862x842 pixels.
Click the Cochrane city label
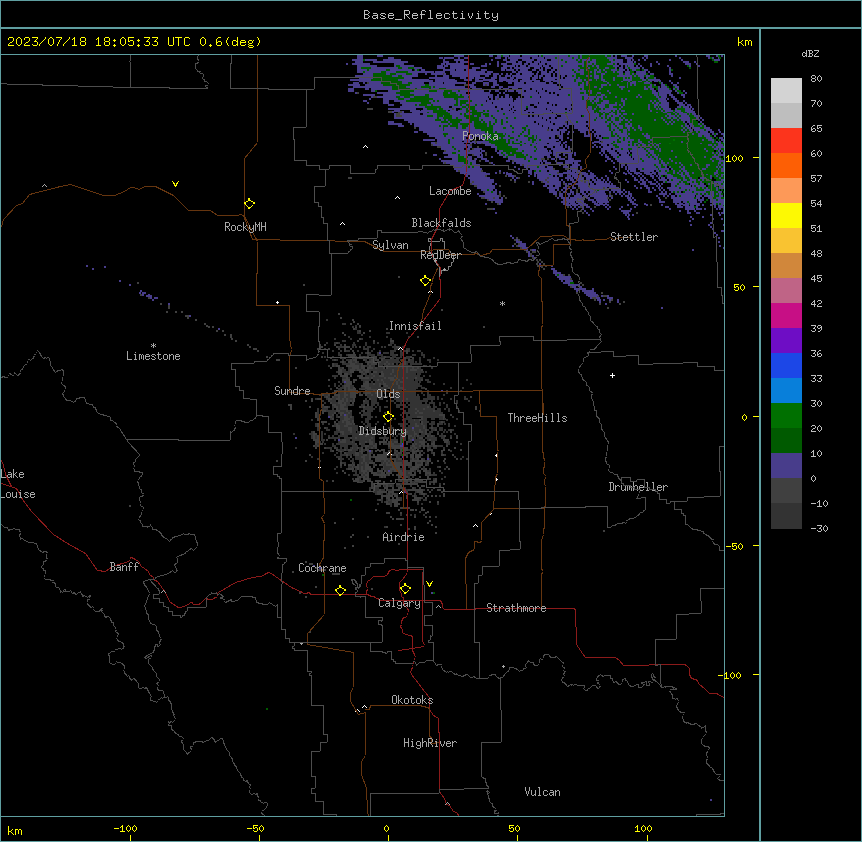coord(322,568)
